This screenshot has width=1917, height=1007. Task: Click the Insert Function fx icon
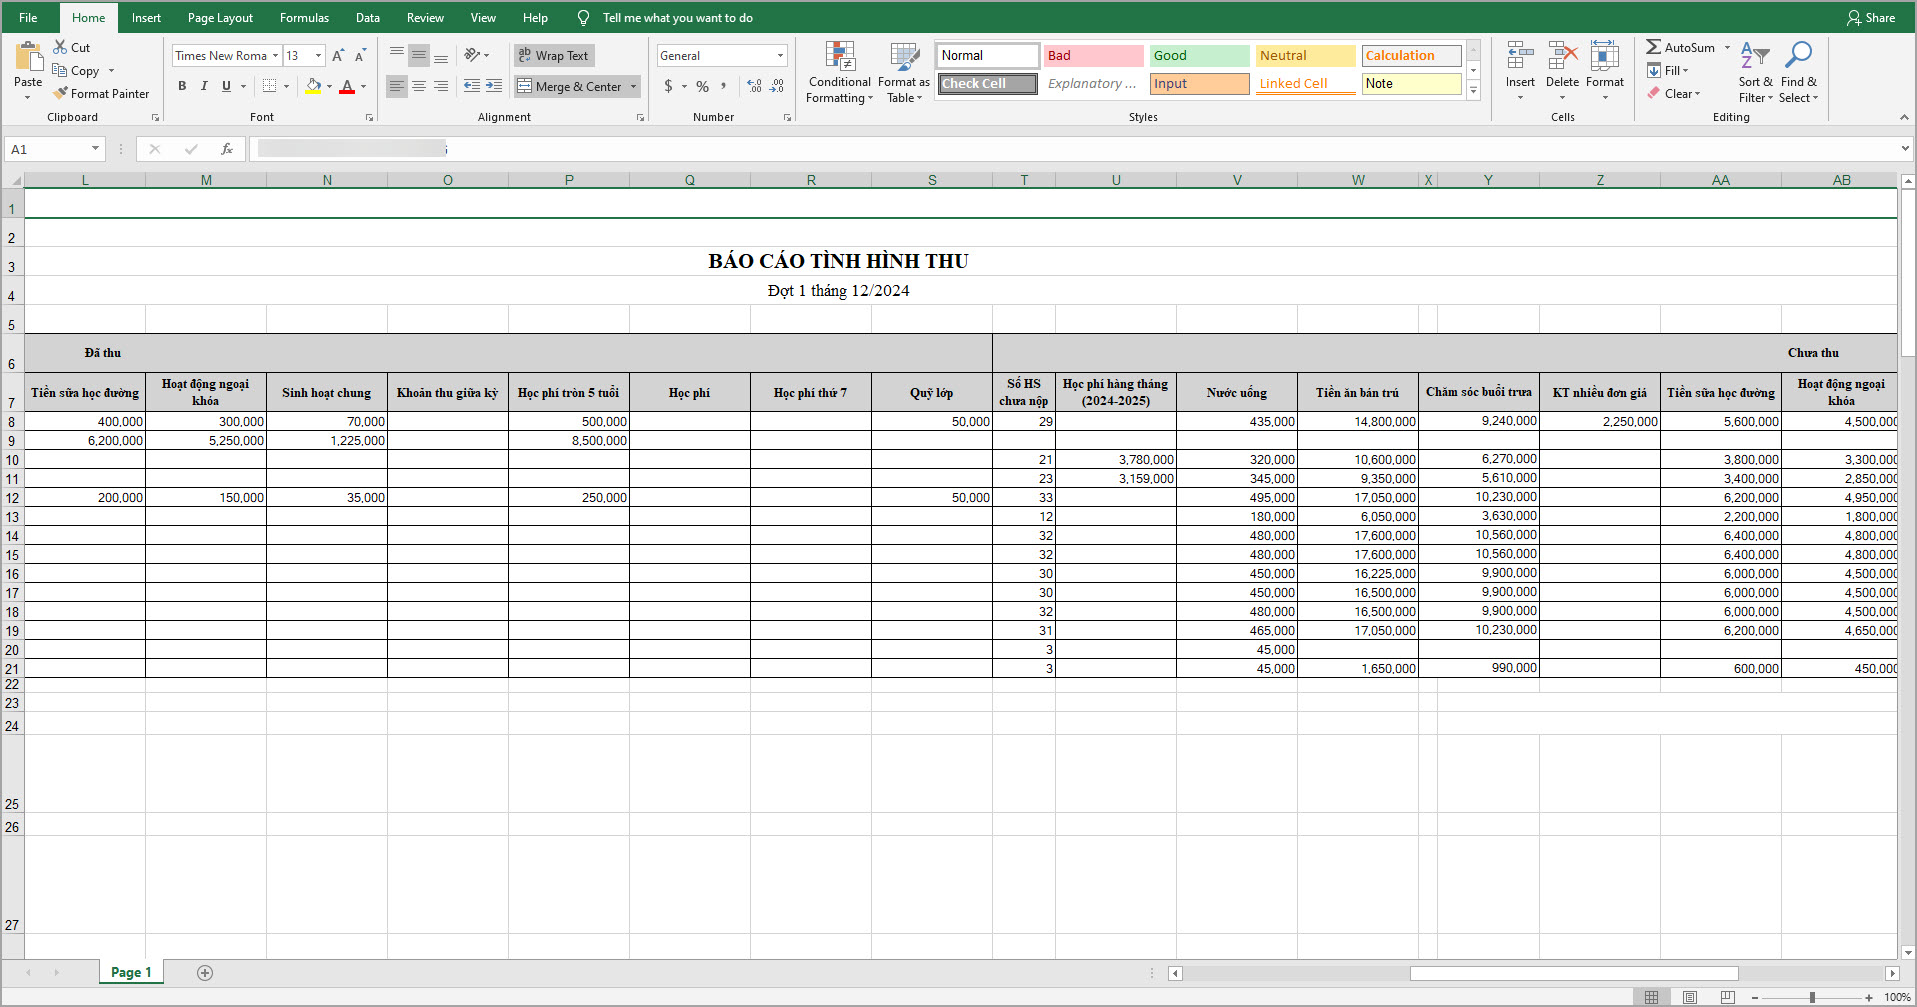coord(227,149)
